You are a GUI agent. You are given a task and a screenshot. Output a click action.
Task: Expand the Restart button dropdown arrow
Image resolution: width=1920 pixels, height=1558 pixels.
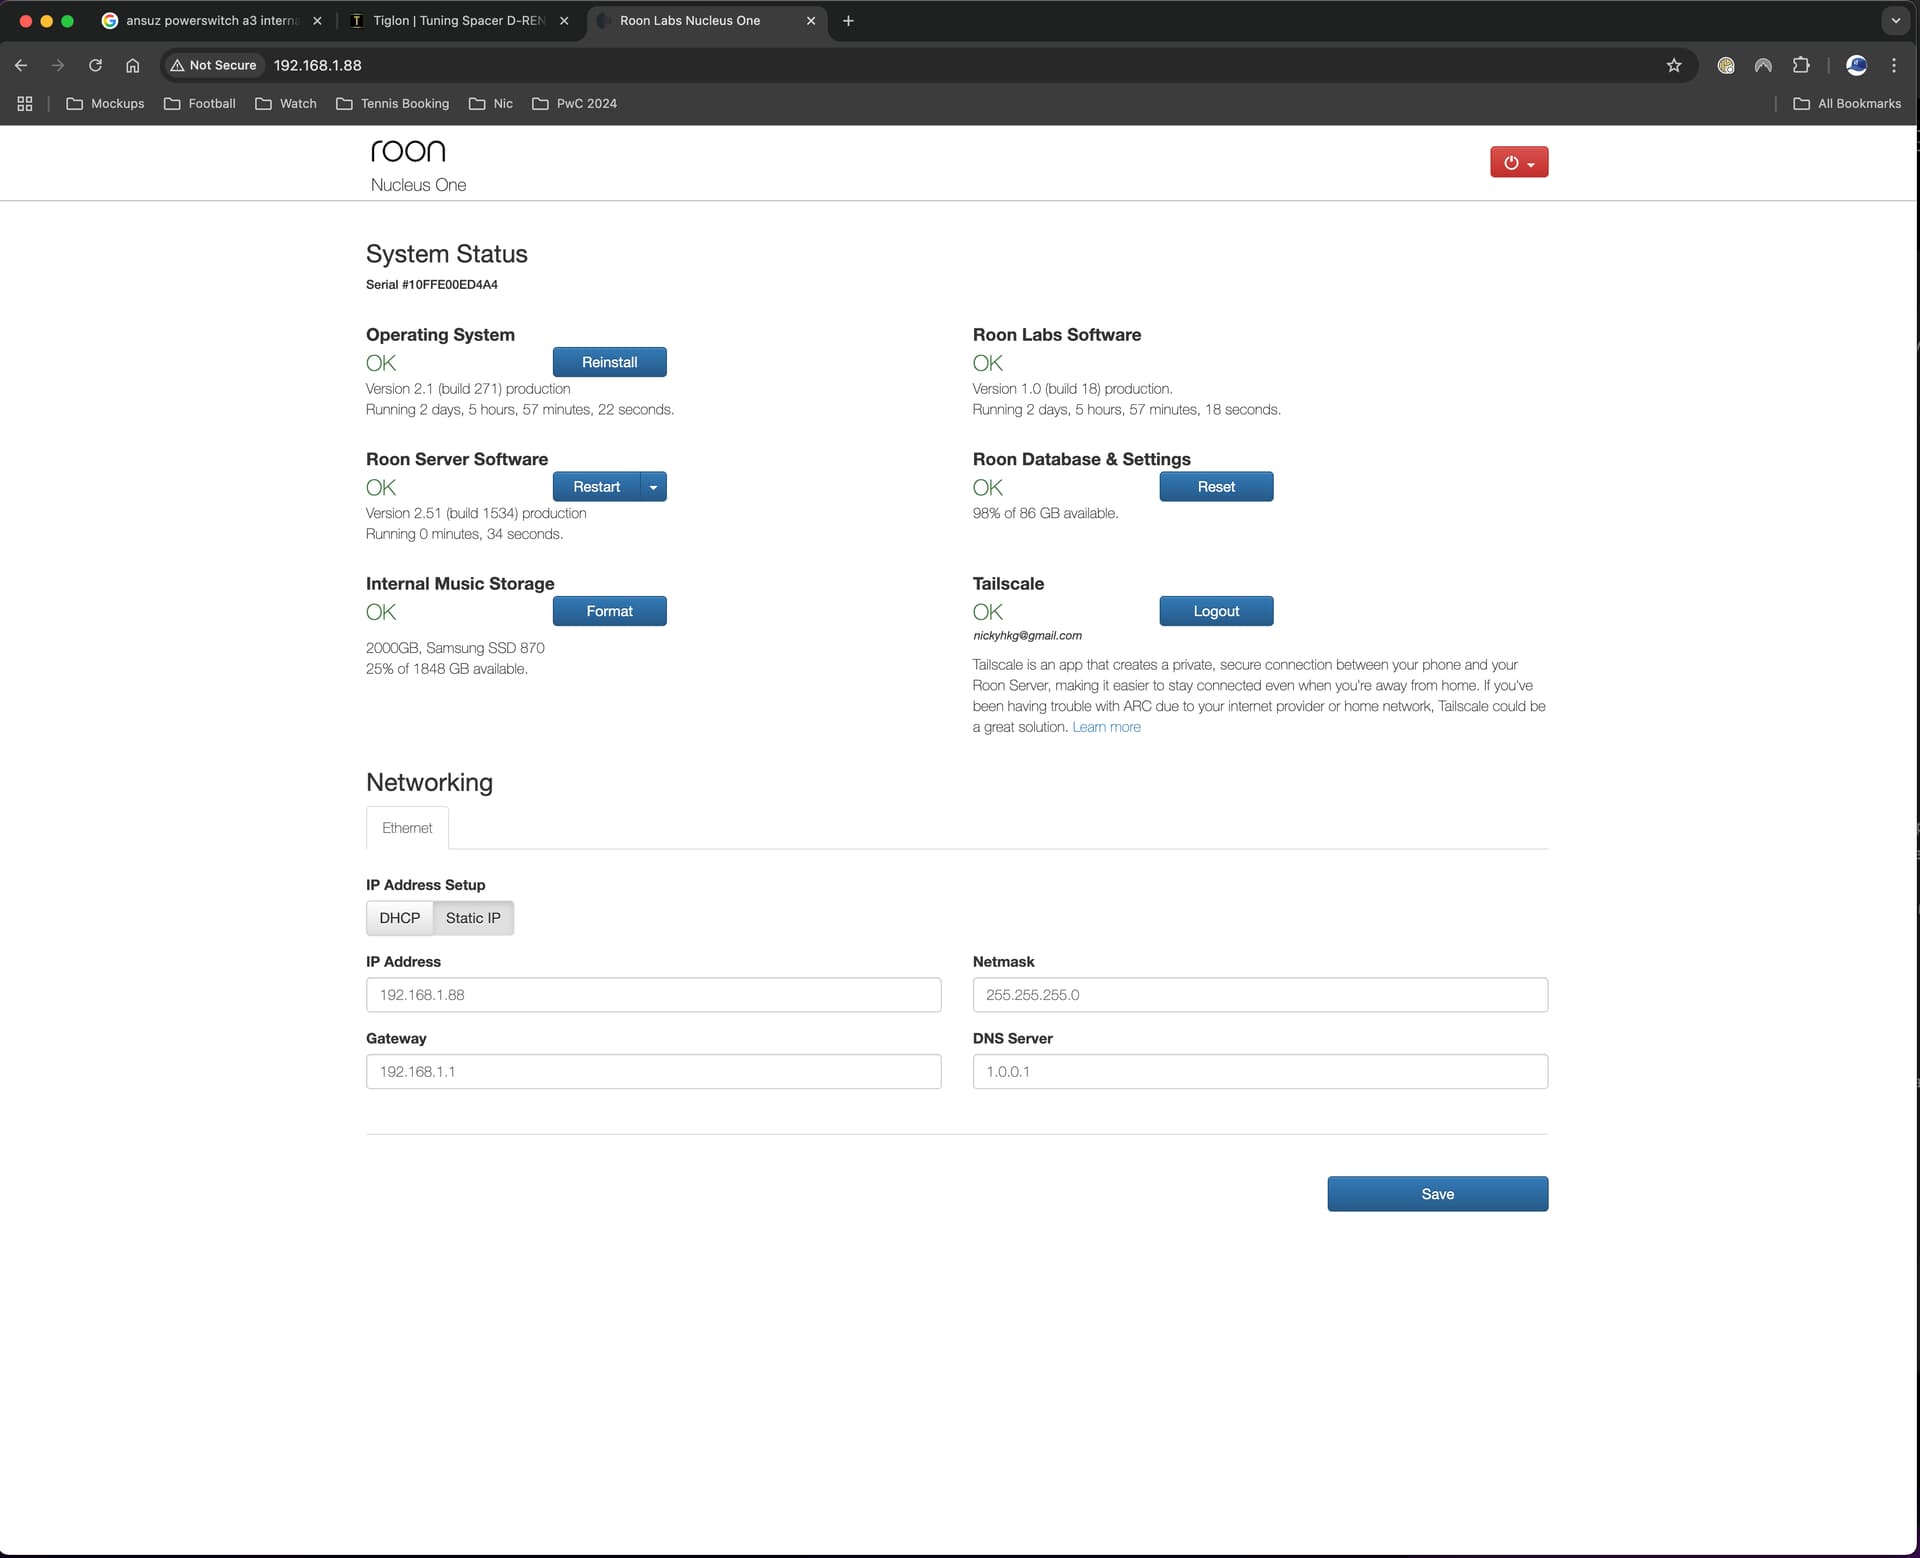(x=653, y=487)
